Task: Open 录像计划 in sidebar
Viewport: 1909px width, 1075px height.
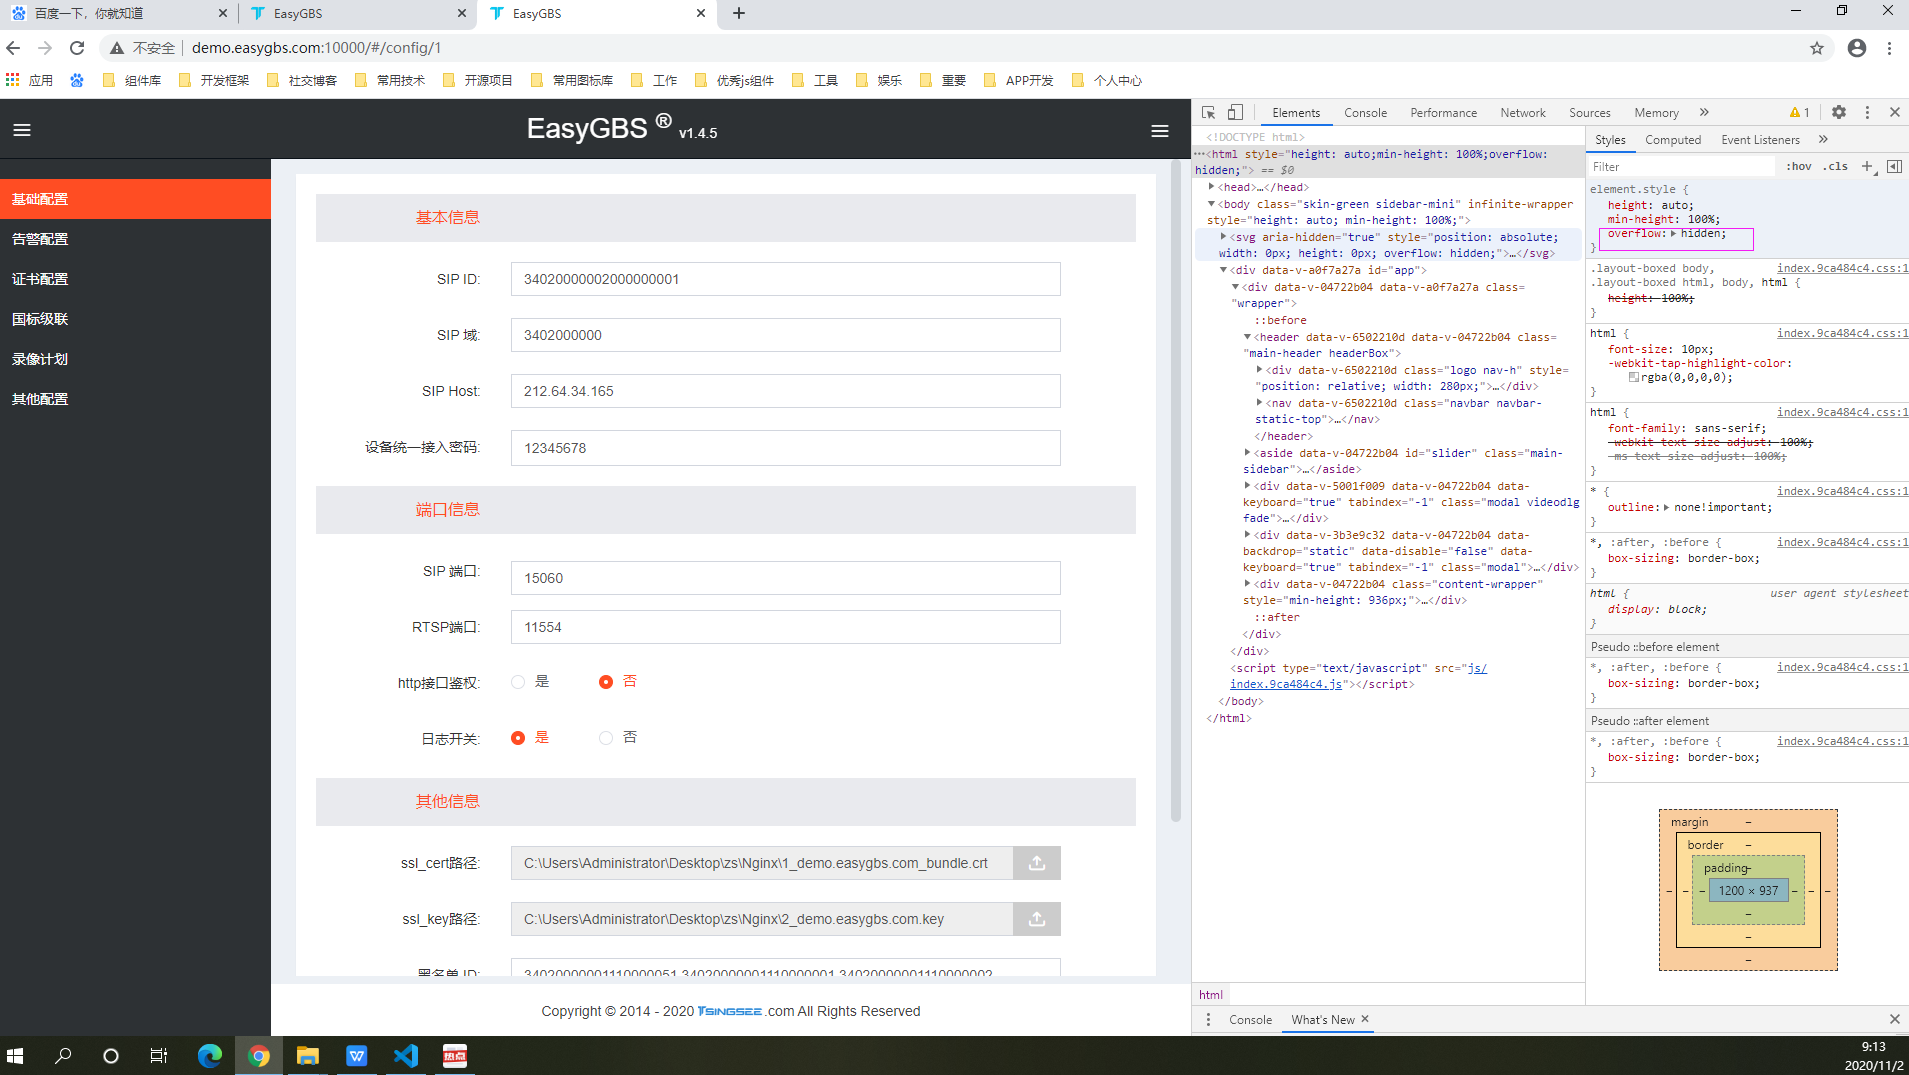Action: (x=135, y=359)
